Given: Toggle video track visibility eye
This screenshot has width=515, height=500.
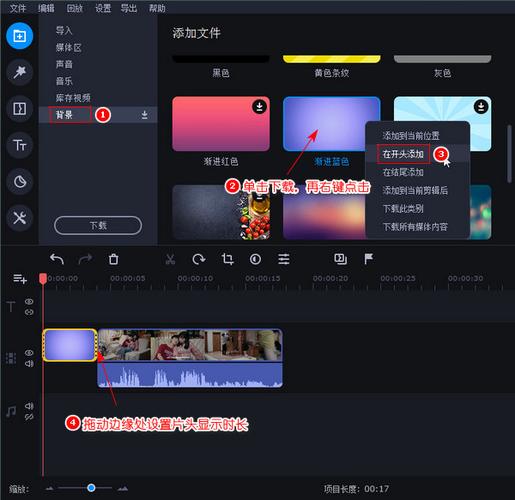Looking at the screenshot, I should click(29, 353).
